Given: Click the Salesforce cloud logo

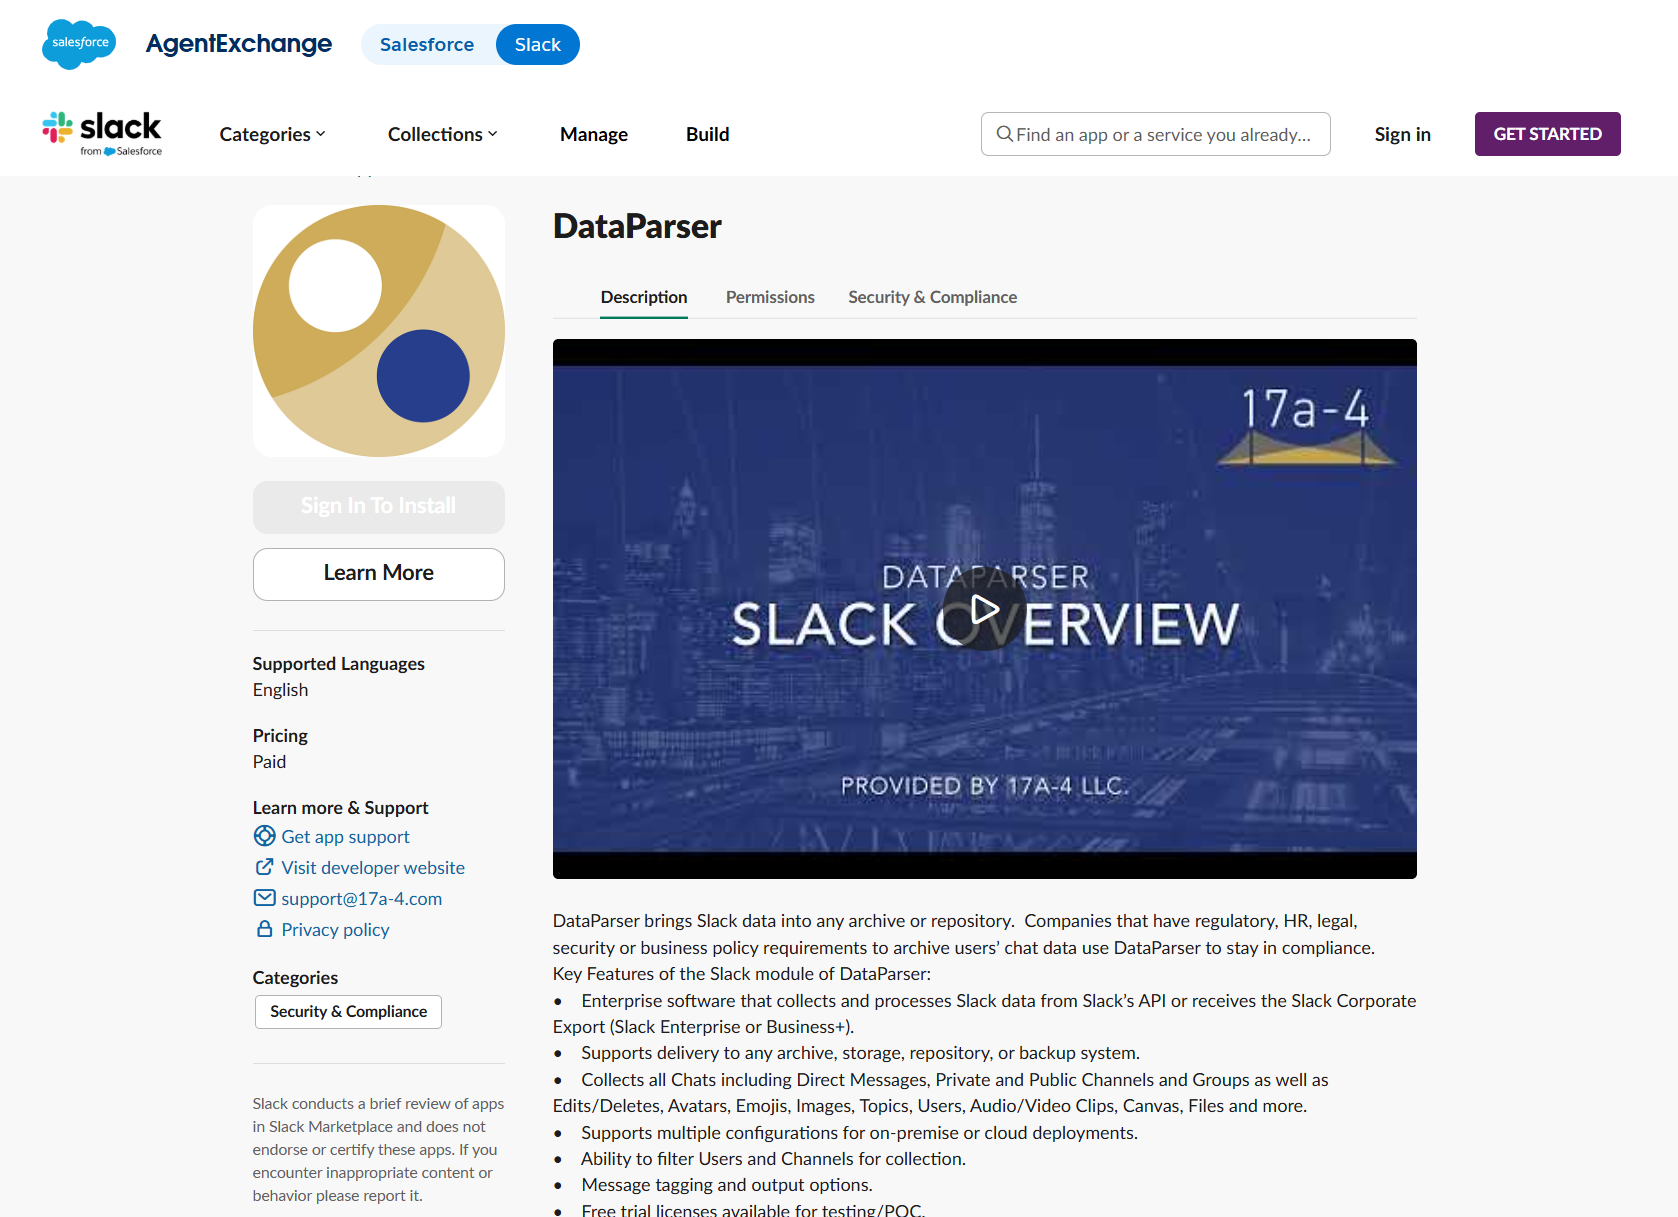Looking at the screenshot, I should (x=79, y=44).
